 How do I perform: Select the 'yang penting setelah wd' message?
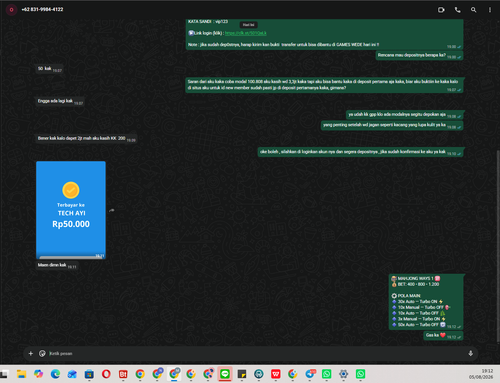[392, 125]
